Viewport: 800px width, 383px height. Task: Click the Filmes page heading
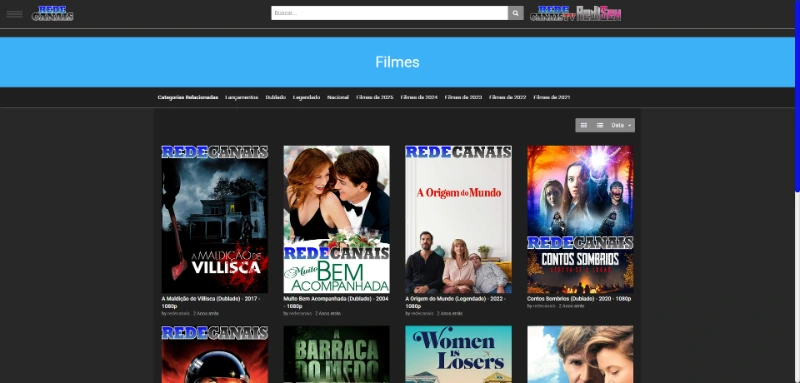(397, 62)
